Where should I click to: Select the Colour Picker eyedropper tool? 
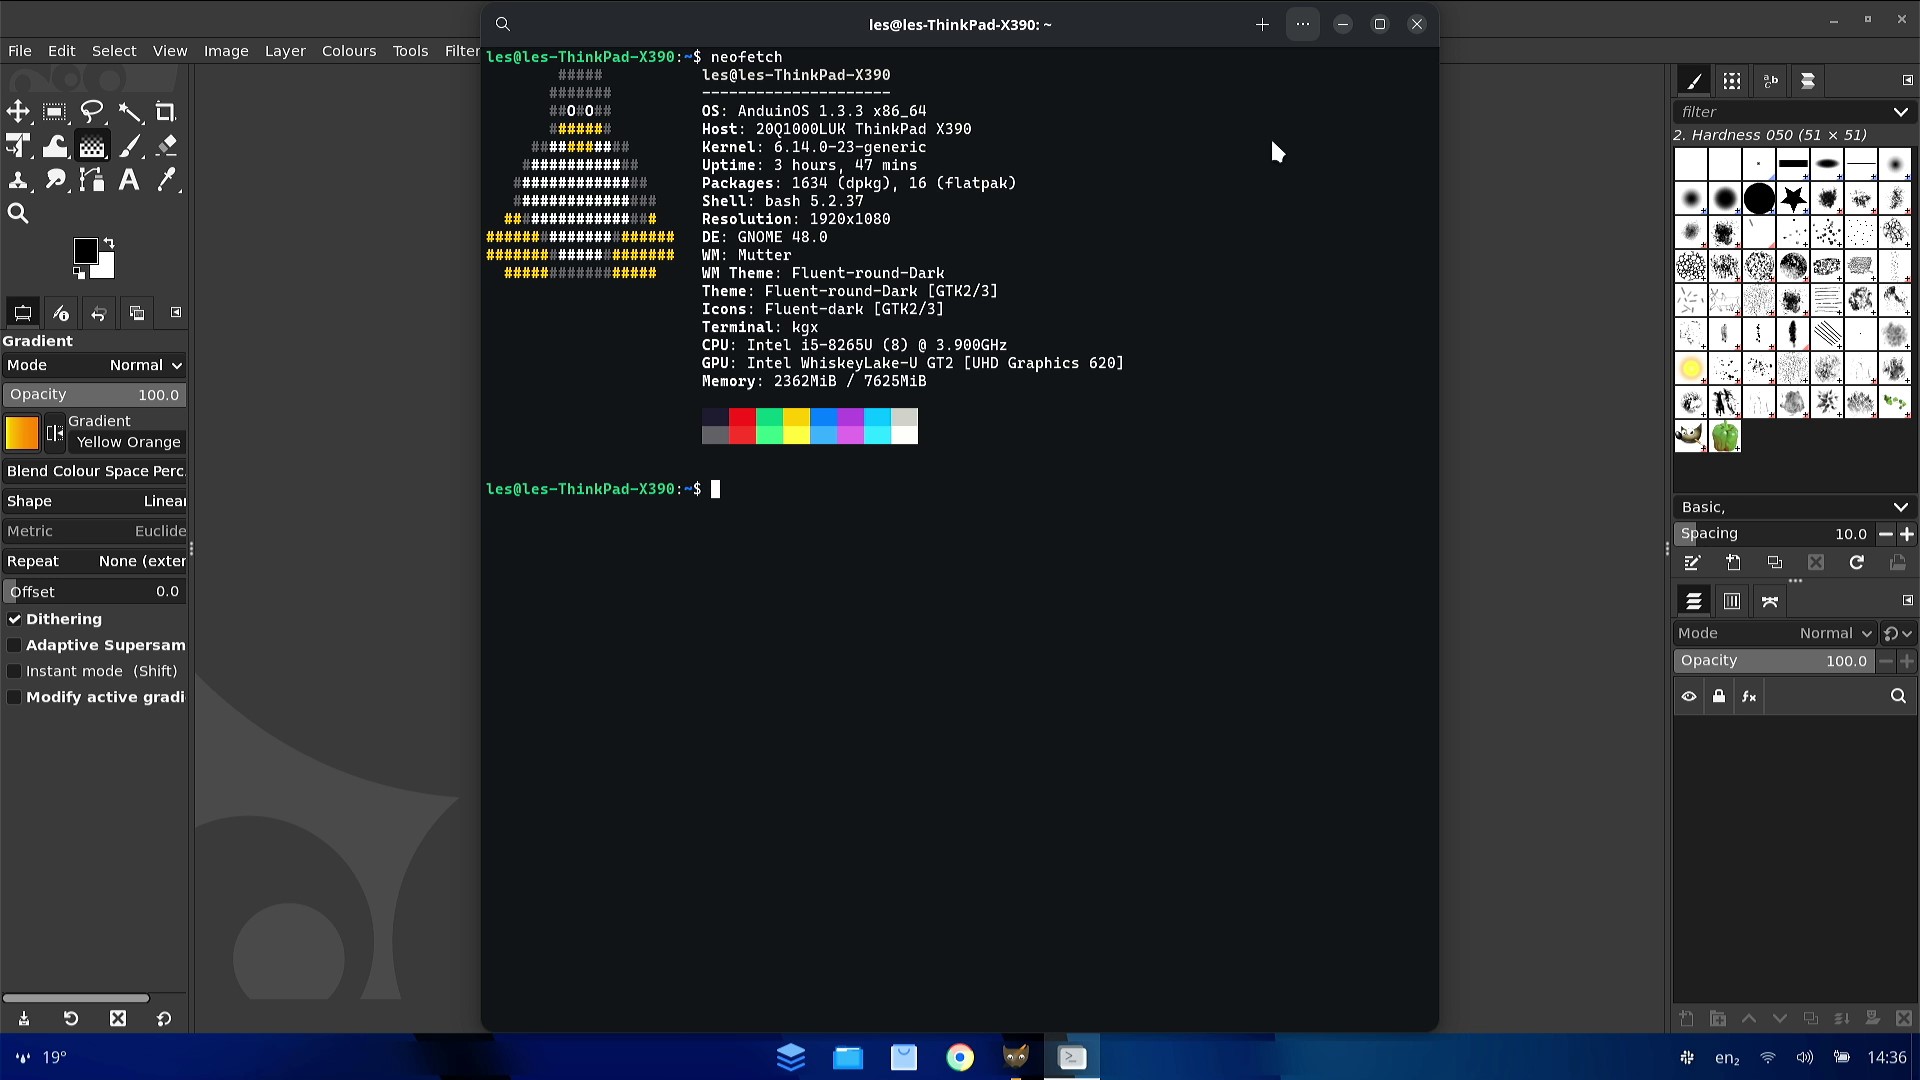click(x=166, y=180)
